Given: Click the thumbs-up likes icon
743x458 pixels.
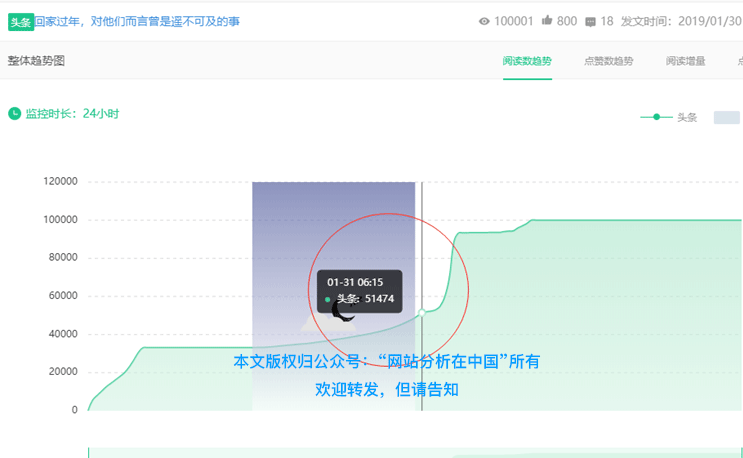Looking at the screenshot, I should coord(547,21).
